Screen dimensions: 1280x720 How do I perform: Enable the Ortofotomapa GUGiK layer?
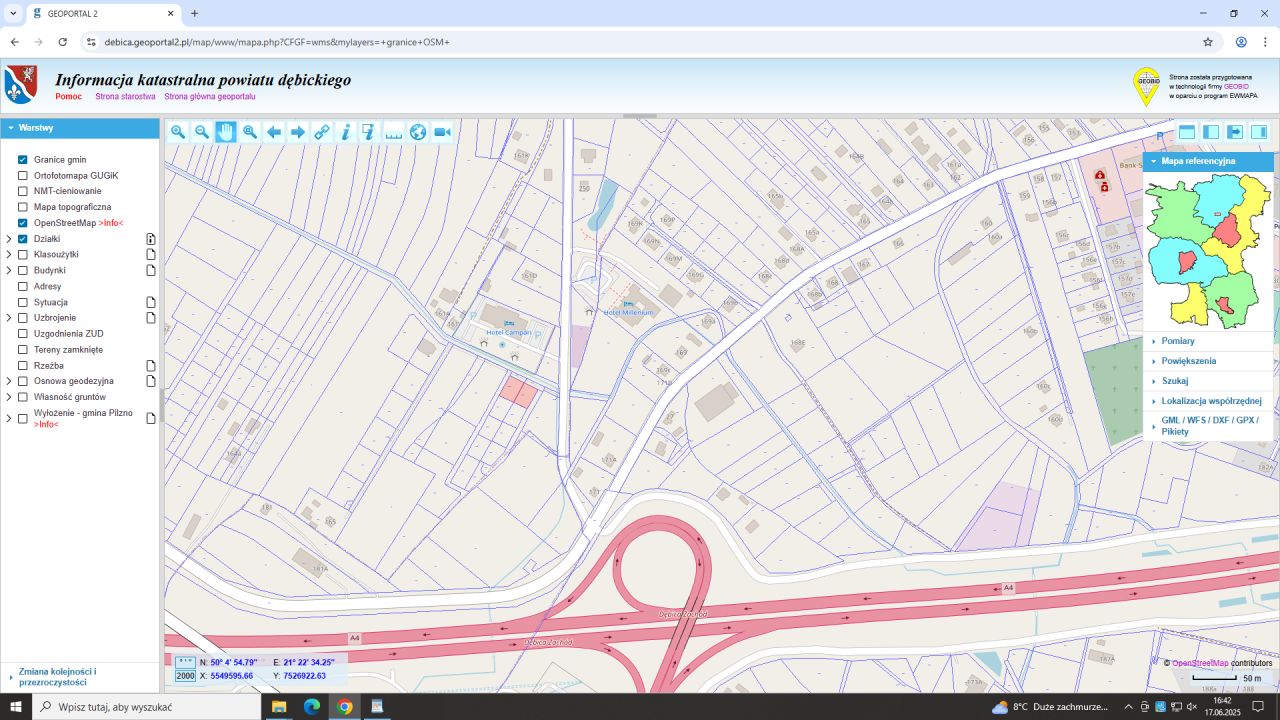(x=23, y=175)
